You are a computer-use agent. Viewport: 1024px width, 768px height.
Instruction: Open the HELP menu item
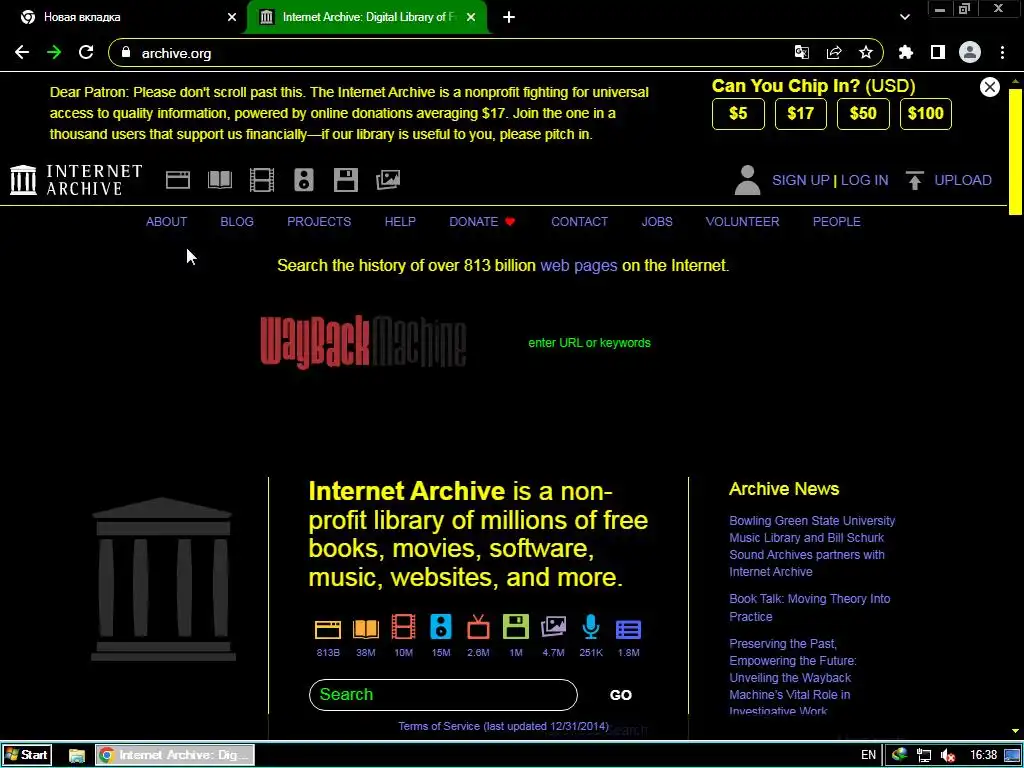400,221
